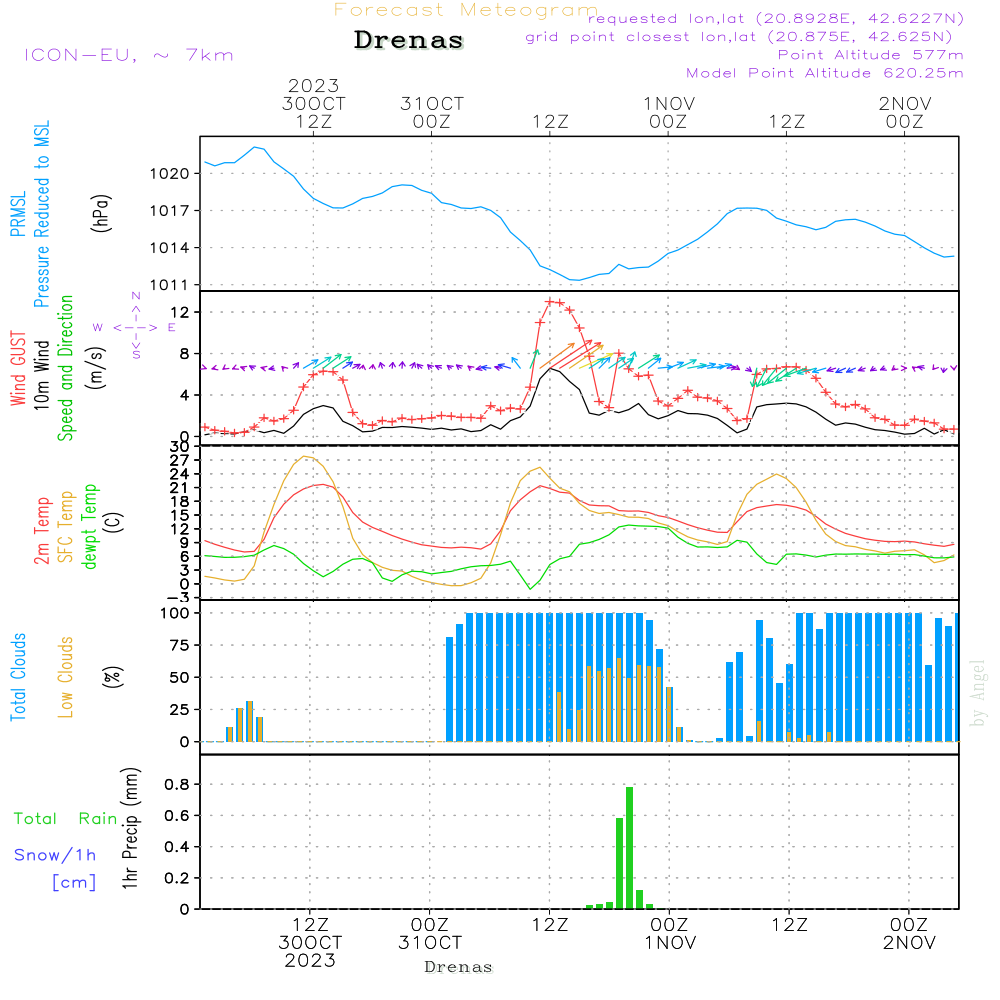The width and height of the screenshot is (1000, 1000).
Task: Click the small 'Drenas' caption at bottom
Action: pos(459,967)
